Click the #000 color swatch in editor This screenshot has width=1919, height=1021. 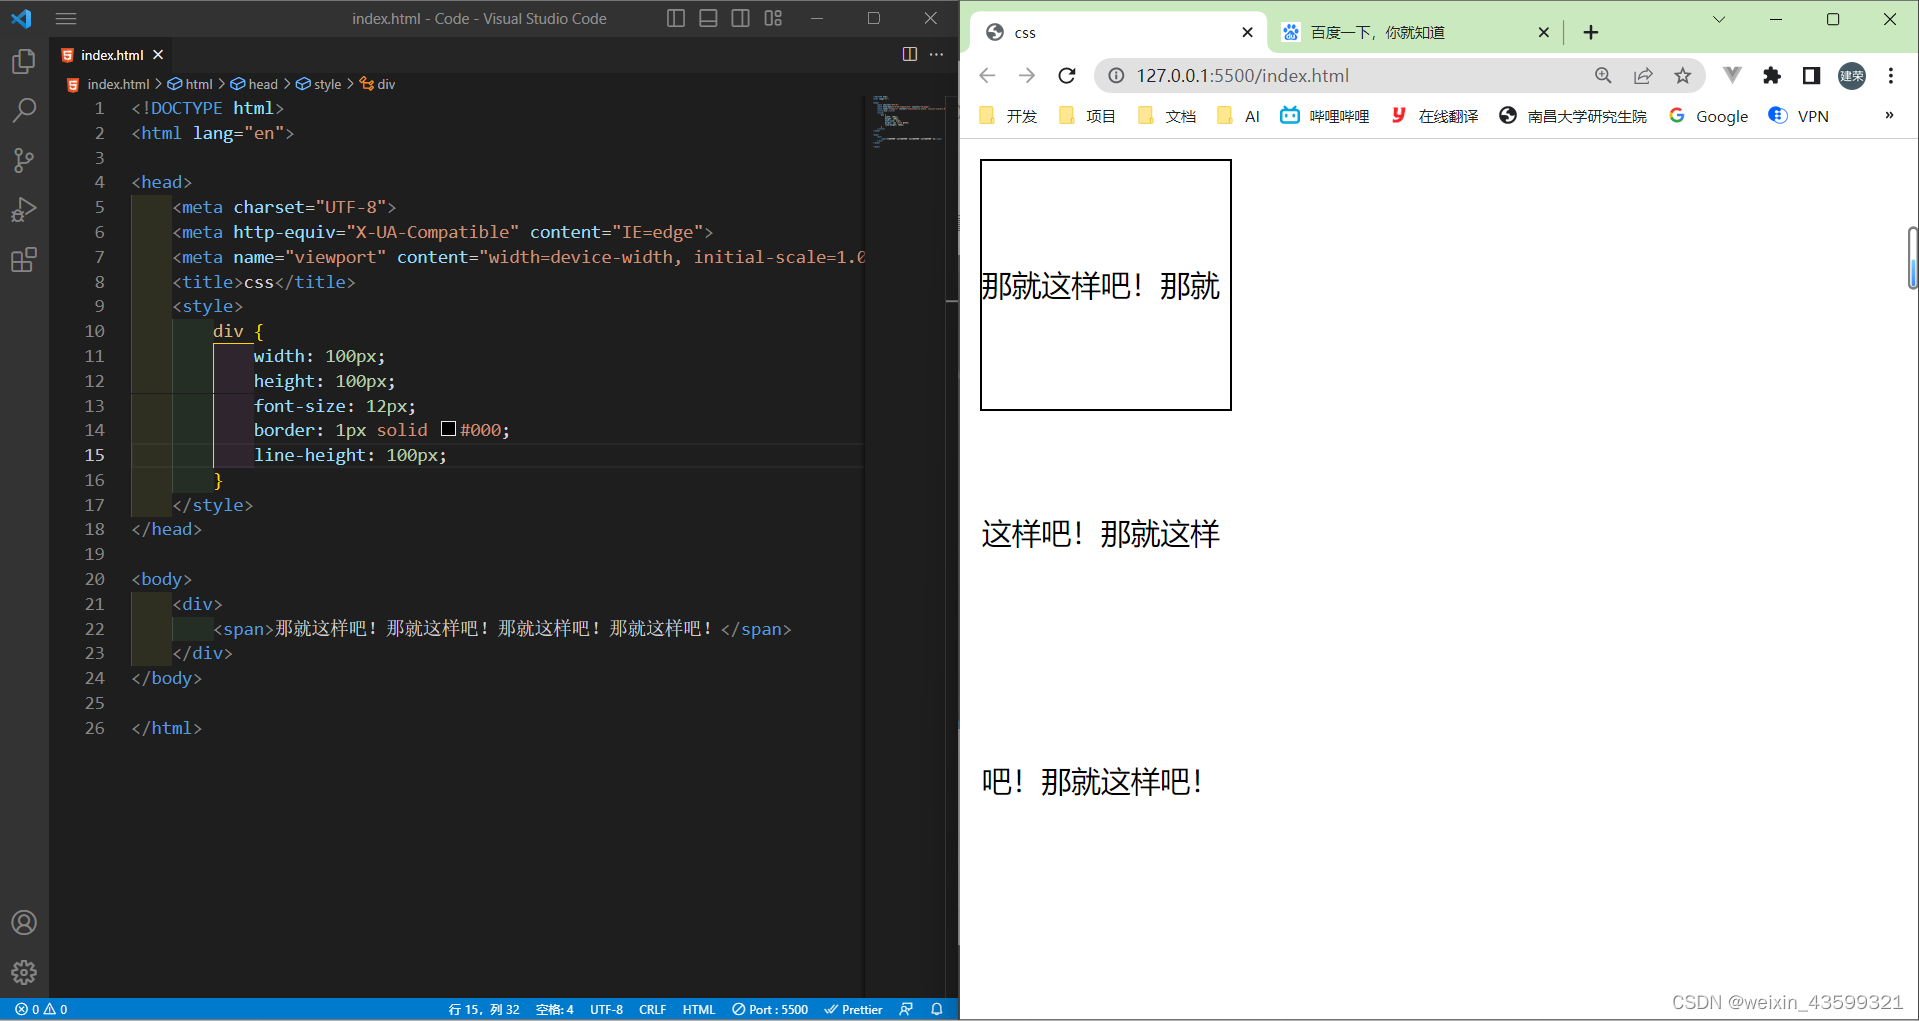pos(449,429)
